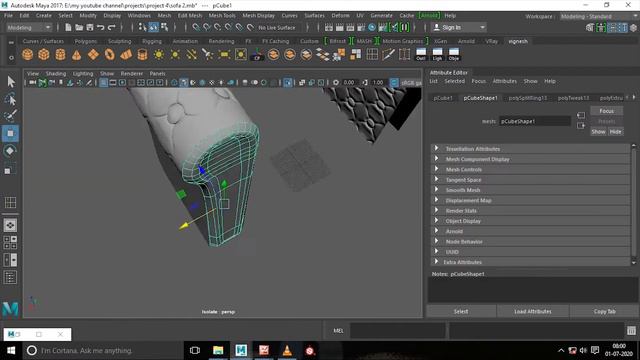Add a spot light from the shelf
The width and height of the screenshot is (640, 360).
208,54
